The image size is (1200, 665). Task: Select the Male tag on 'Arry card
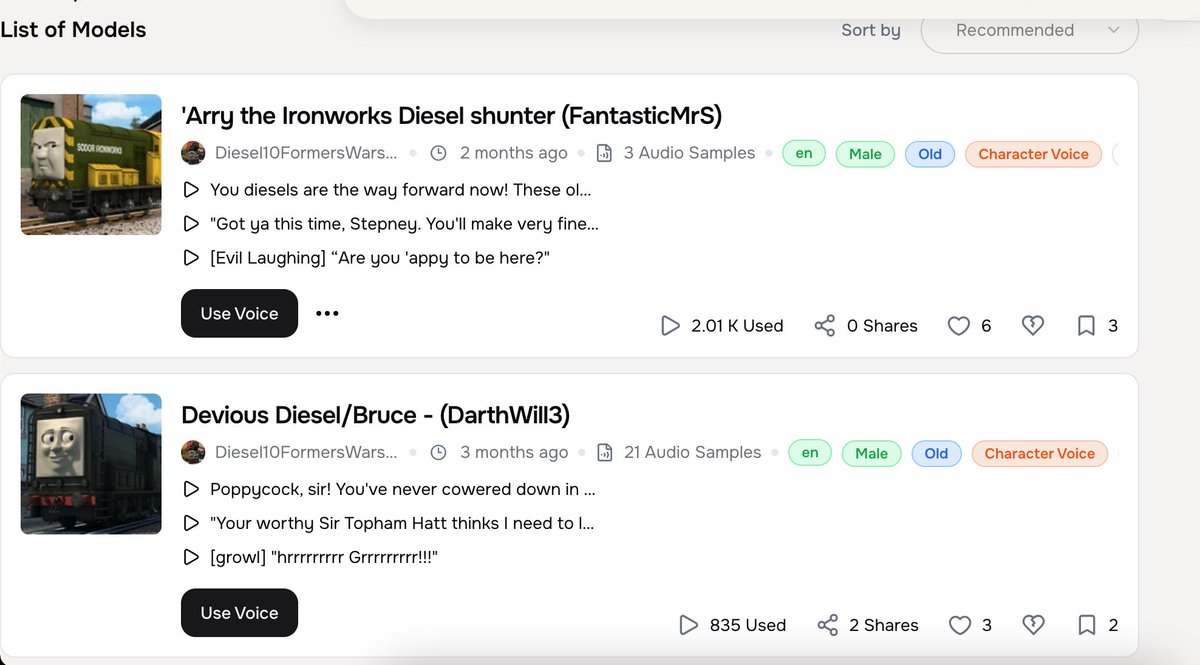click(x=865, y=154)
